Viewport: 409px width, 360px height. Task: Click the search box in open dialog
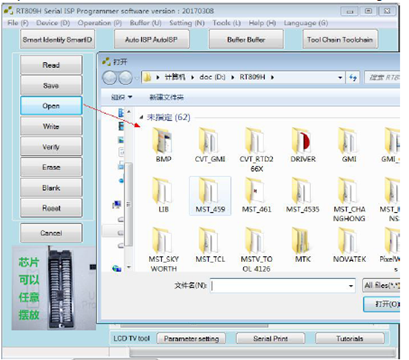(382, 78)
